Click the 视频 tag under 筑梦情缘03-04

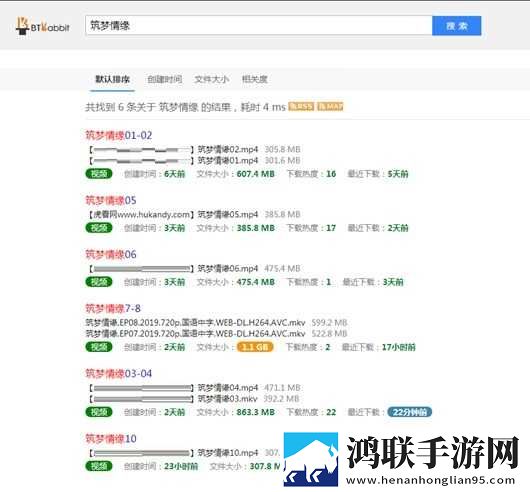click(99, 412)
